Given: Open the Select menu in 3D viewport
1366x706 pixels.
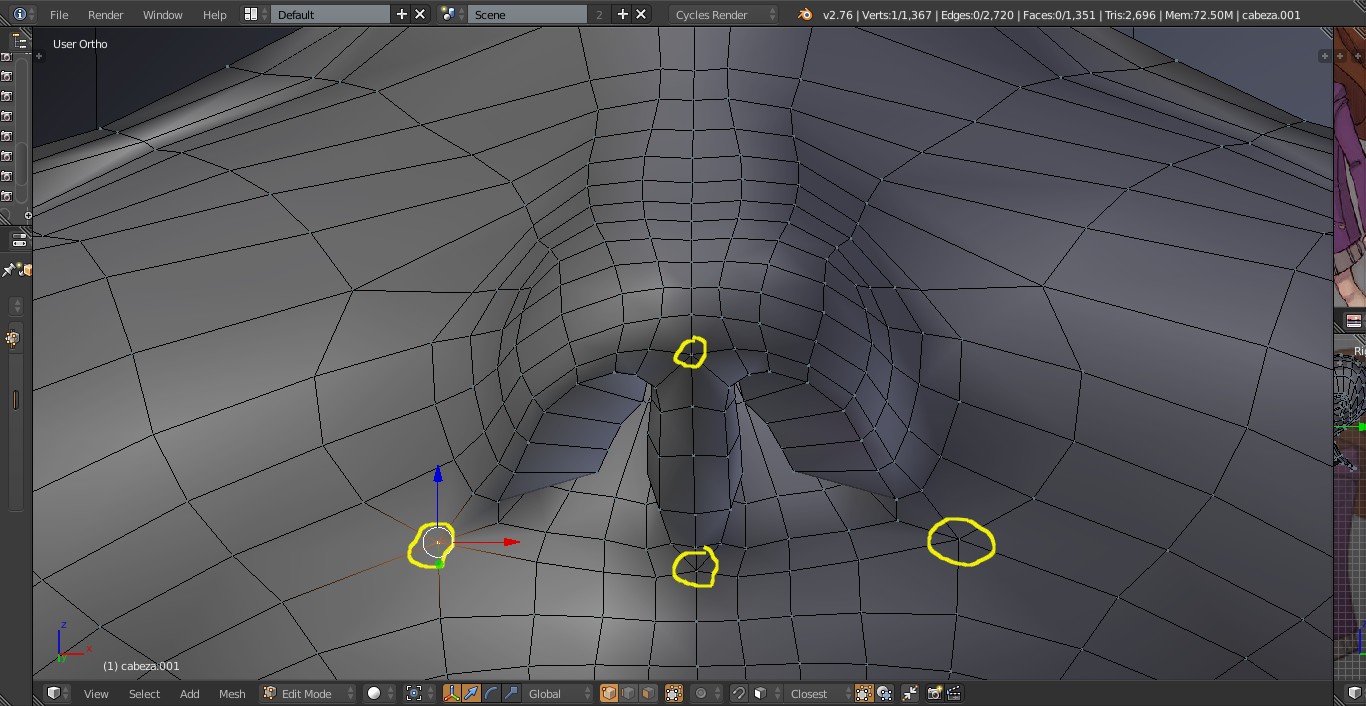Looking at the screenshot, I should point(144,693).
